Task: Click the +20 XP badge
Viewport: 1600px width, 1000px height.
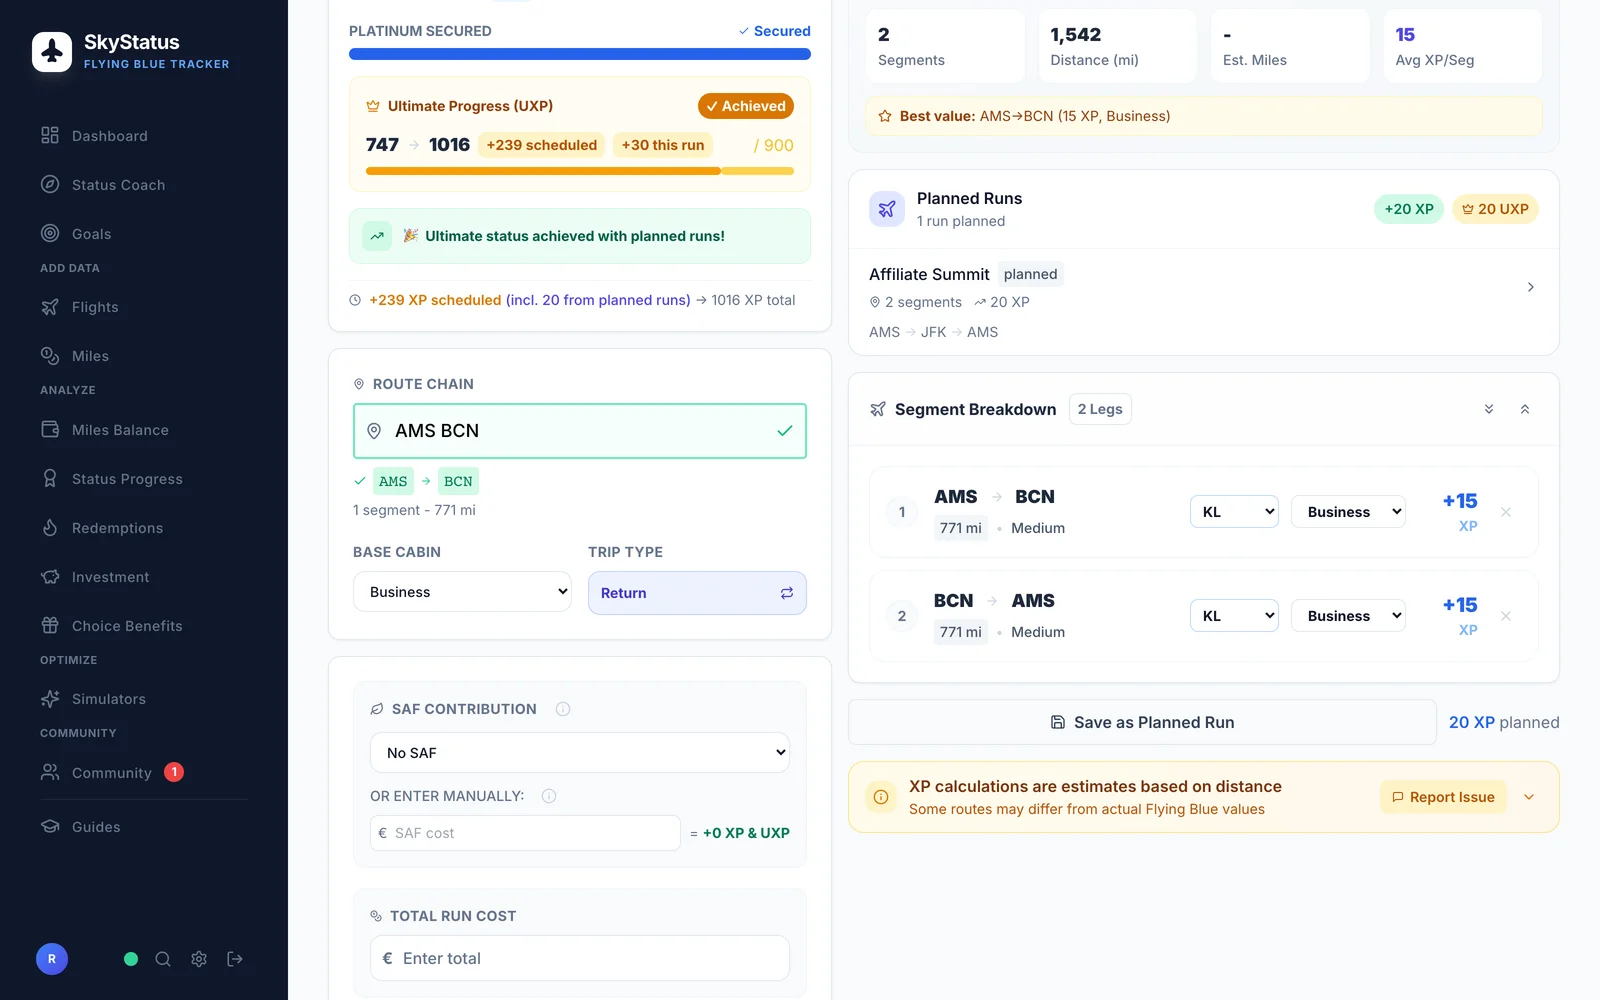Action: coord(1409,209)
